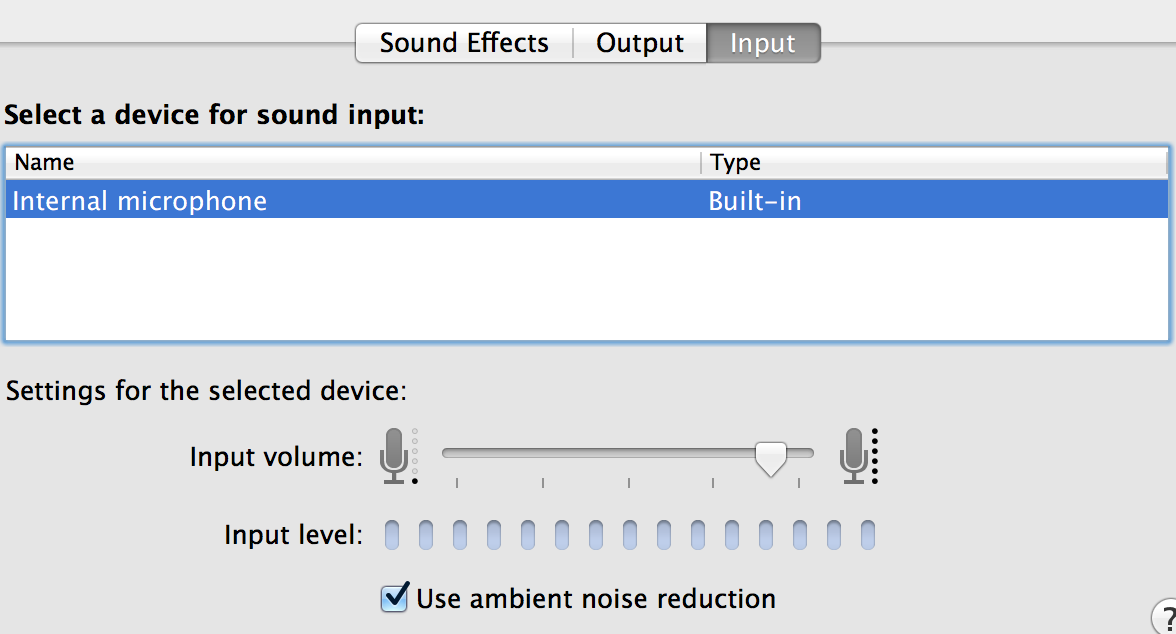Click the middle Input level indicator bar
The image size is (1176, 634).
[630, 535]
